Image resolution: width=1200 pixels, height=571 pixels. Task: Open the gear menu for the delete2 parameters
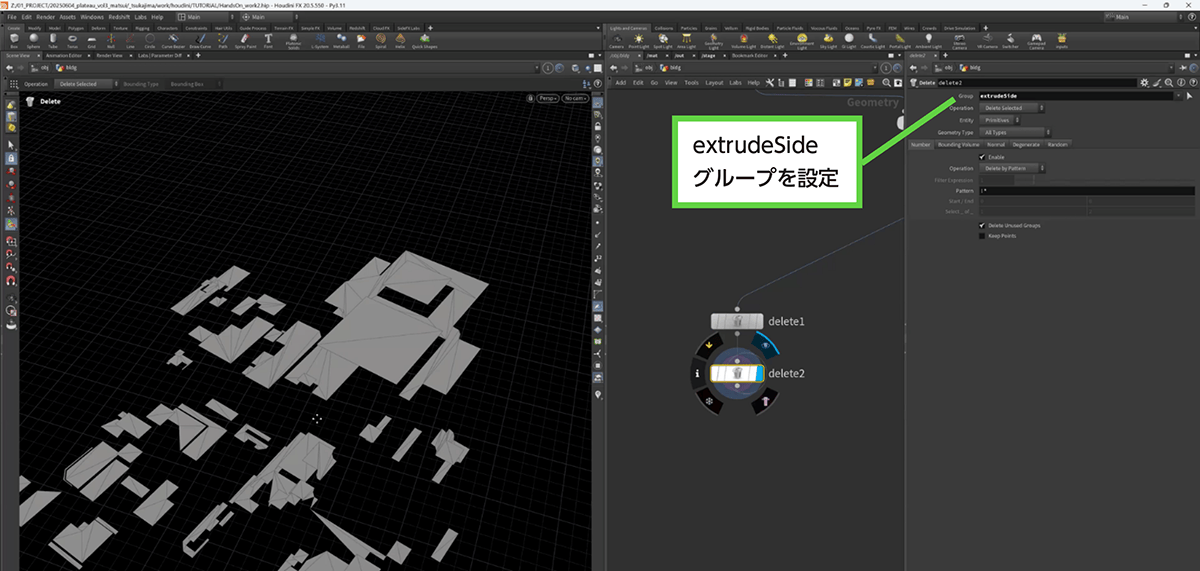tap(1144, 82)
